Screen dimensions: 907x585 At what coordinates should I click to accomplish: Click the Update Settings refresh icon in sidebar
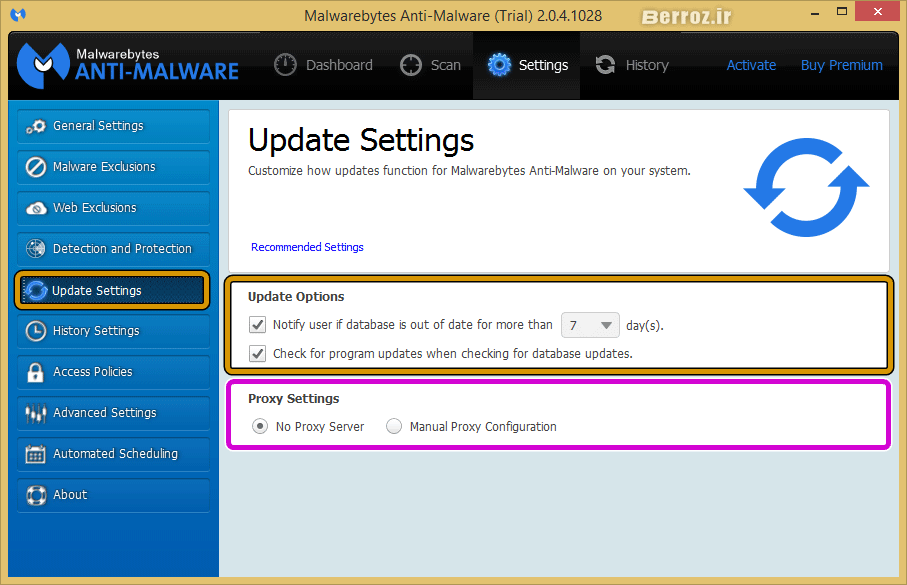(x=36, y=290)
